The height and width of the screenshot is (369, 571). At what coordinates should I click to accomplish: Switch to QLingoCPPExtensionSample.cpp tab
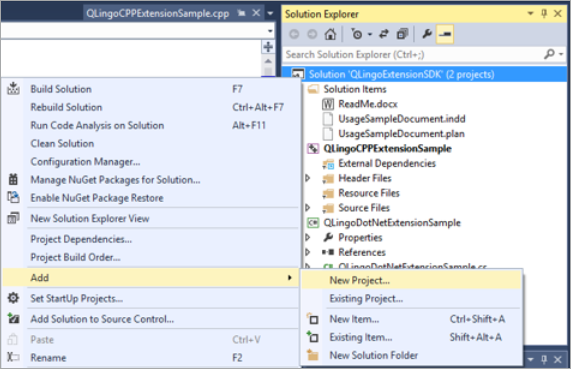tap(157, 13)
